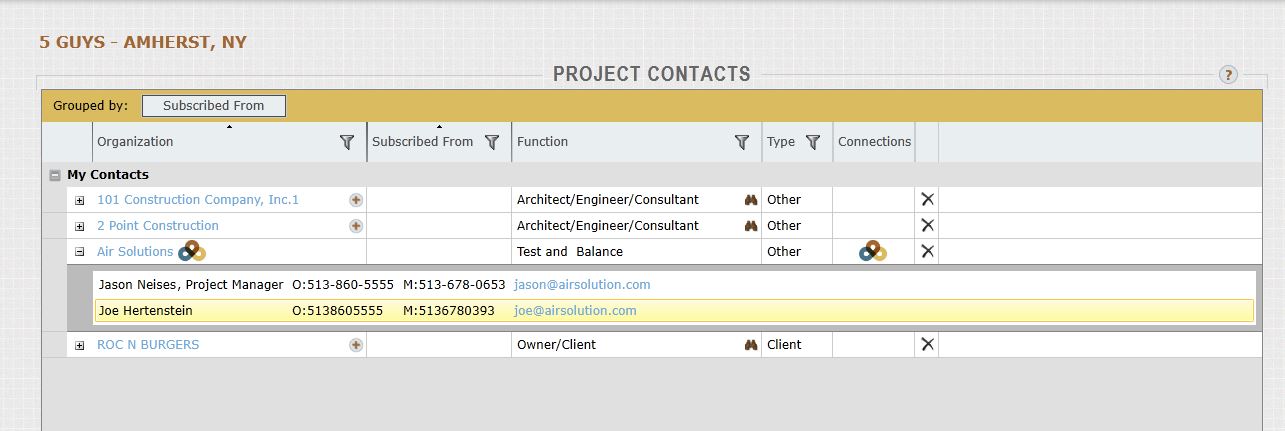
Task: Open the 2 Point Construction link
Action: (157, 226)
